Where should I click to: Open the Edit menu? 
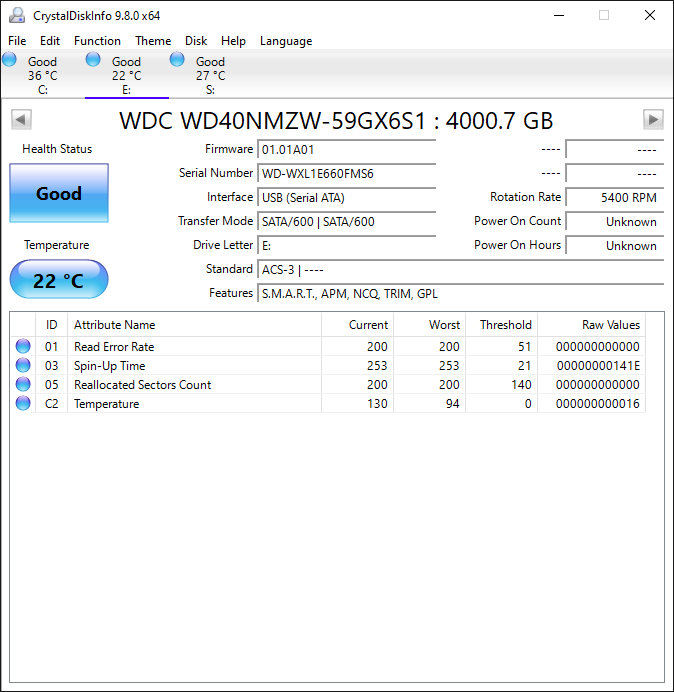pyautogui.click(x=50, y=41)
